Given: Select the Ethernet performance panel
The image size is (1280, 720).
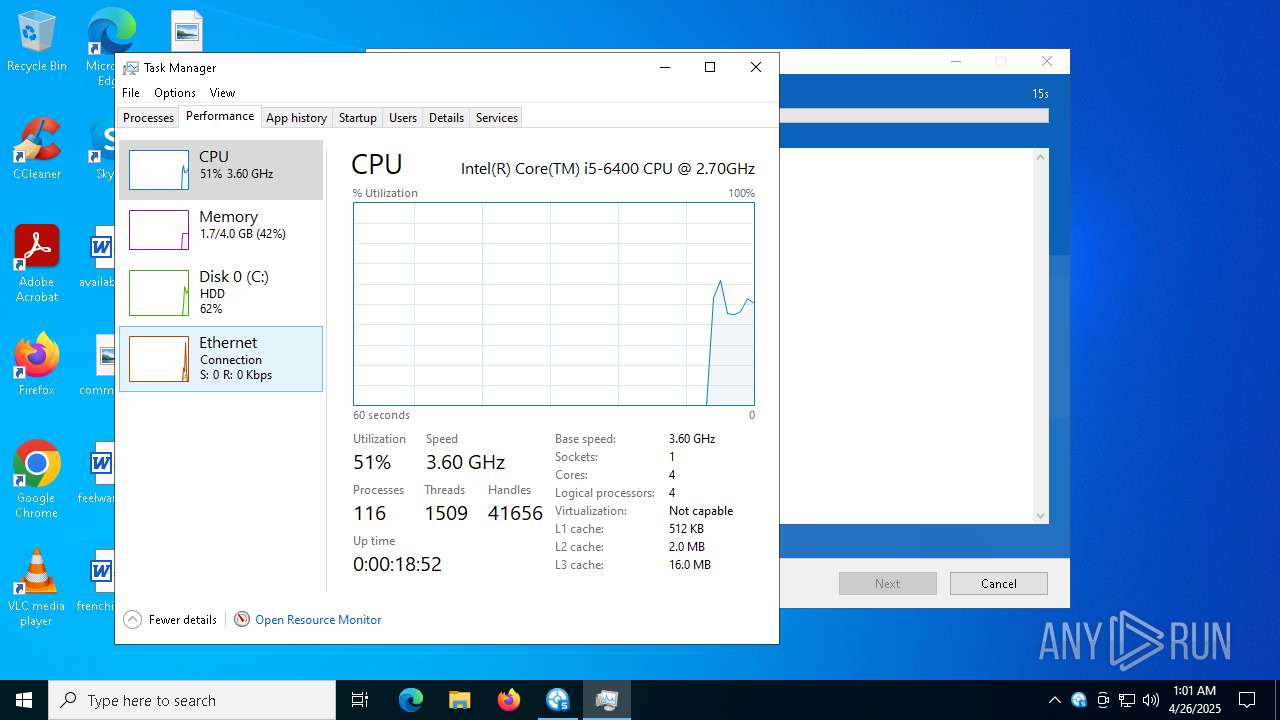Looking at the screenshot, I should click(x=221, y=358).
